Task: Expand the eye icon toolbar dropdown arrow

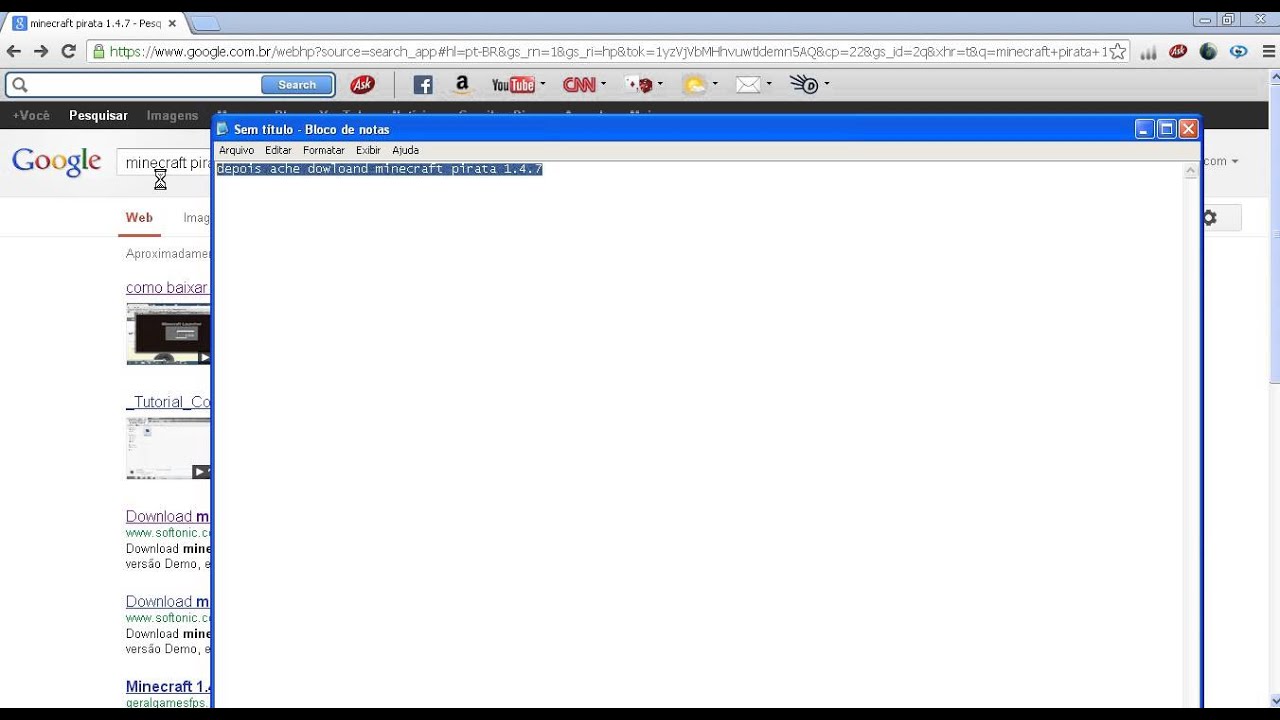Action: tap(826, 85)
